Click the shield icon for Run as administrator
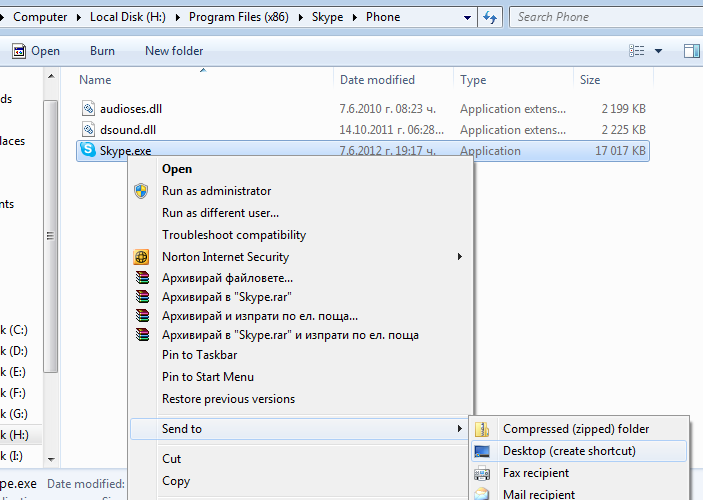The width and height of the screenshot is (703, 500). click(141, 191)
